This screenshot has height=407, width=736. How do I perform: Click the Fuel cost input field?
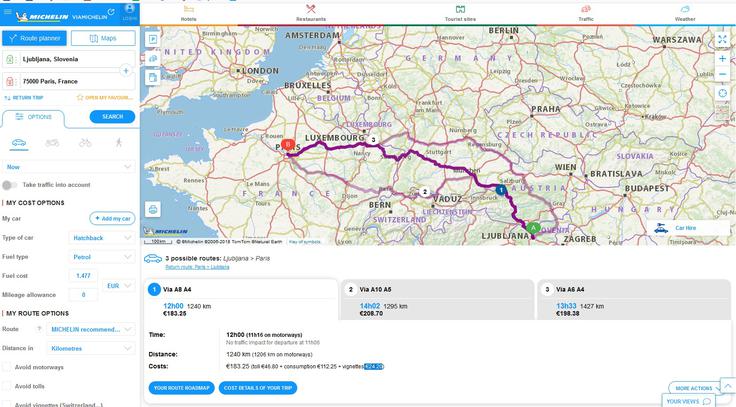(x=84, y=275)
